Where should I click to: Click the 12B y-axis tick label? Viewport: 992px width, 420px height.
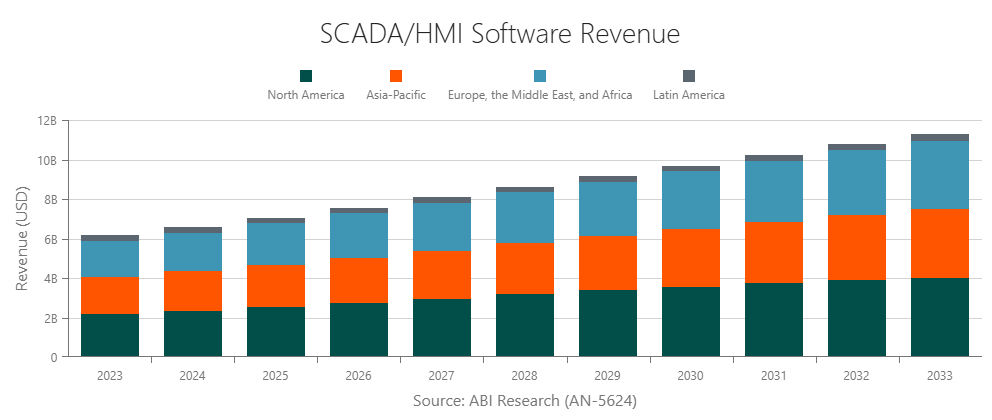47,121
